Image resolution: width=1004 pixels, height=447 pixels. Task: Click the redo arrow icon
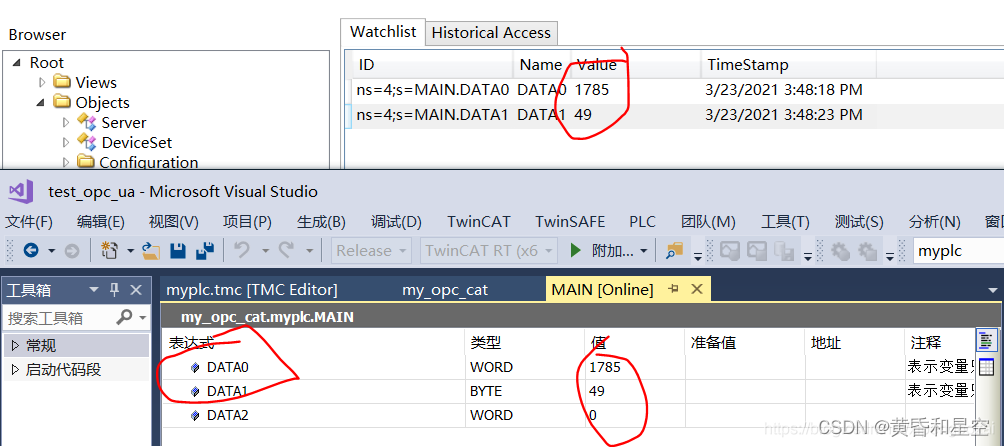pyautogui.click(x=286, y=250)
